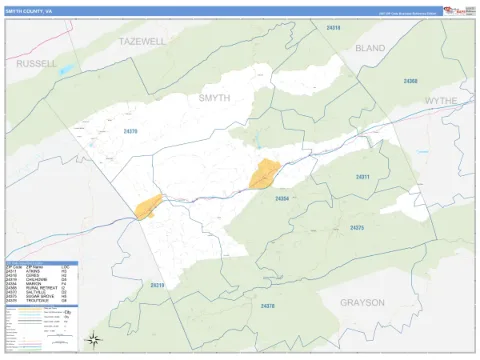Viewport: 480px width, 360px height.
Task: Click the 'SMYTH COUNTY, VA' map title
Action: [29, 11]
